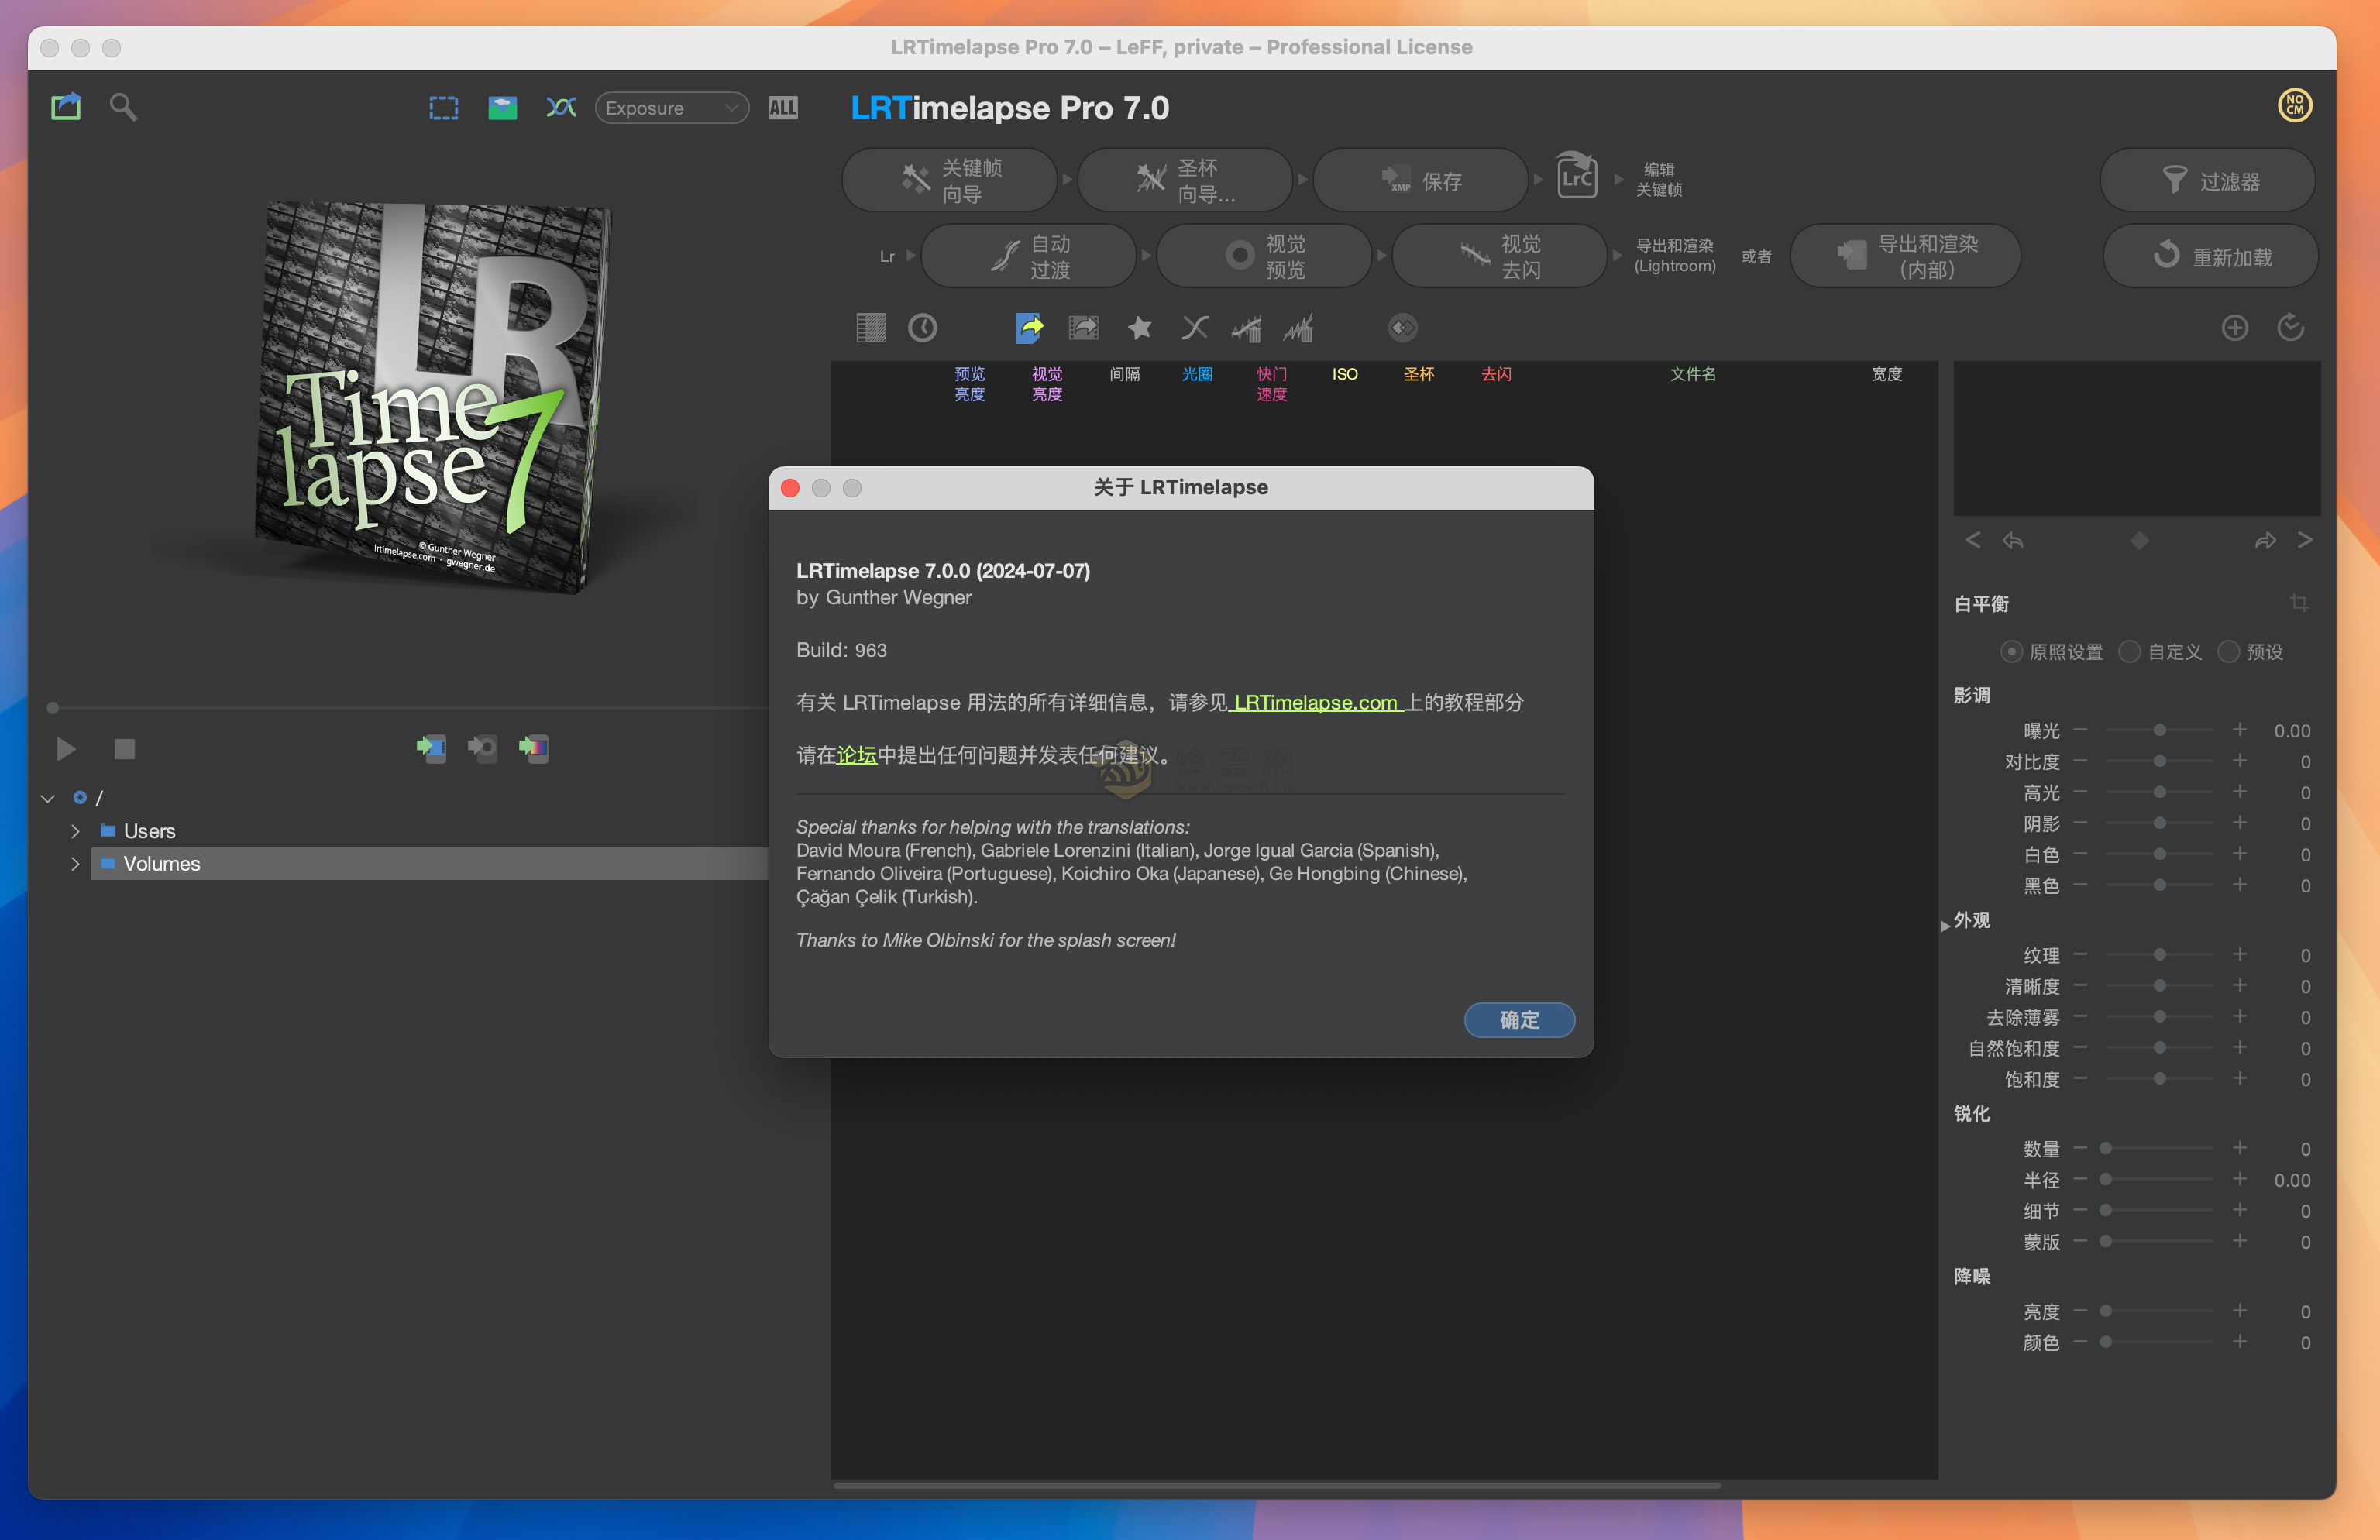The width and height of the screenshot is (2380, 1540).
Task: Click the 文件名 column header
Action: tap(1693, 374)
